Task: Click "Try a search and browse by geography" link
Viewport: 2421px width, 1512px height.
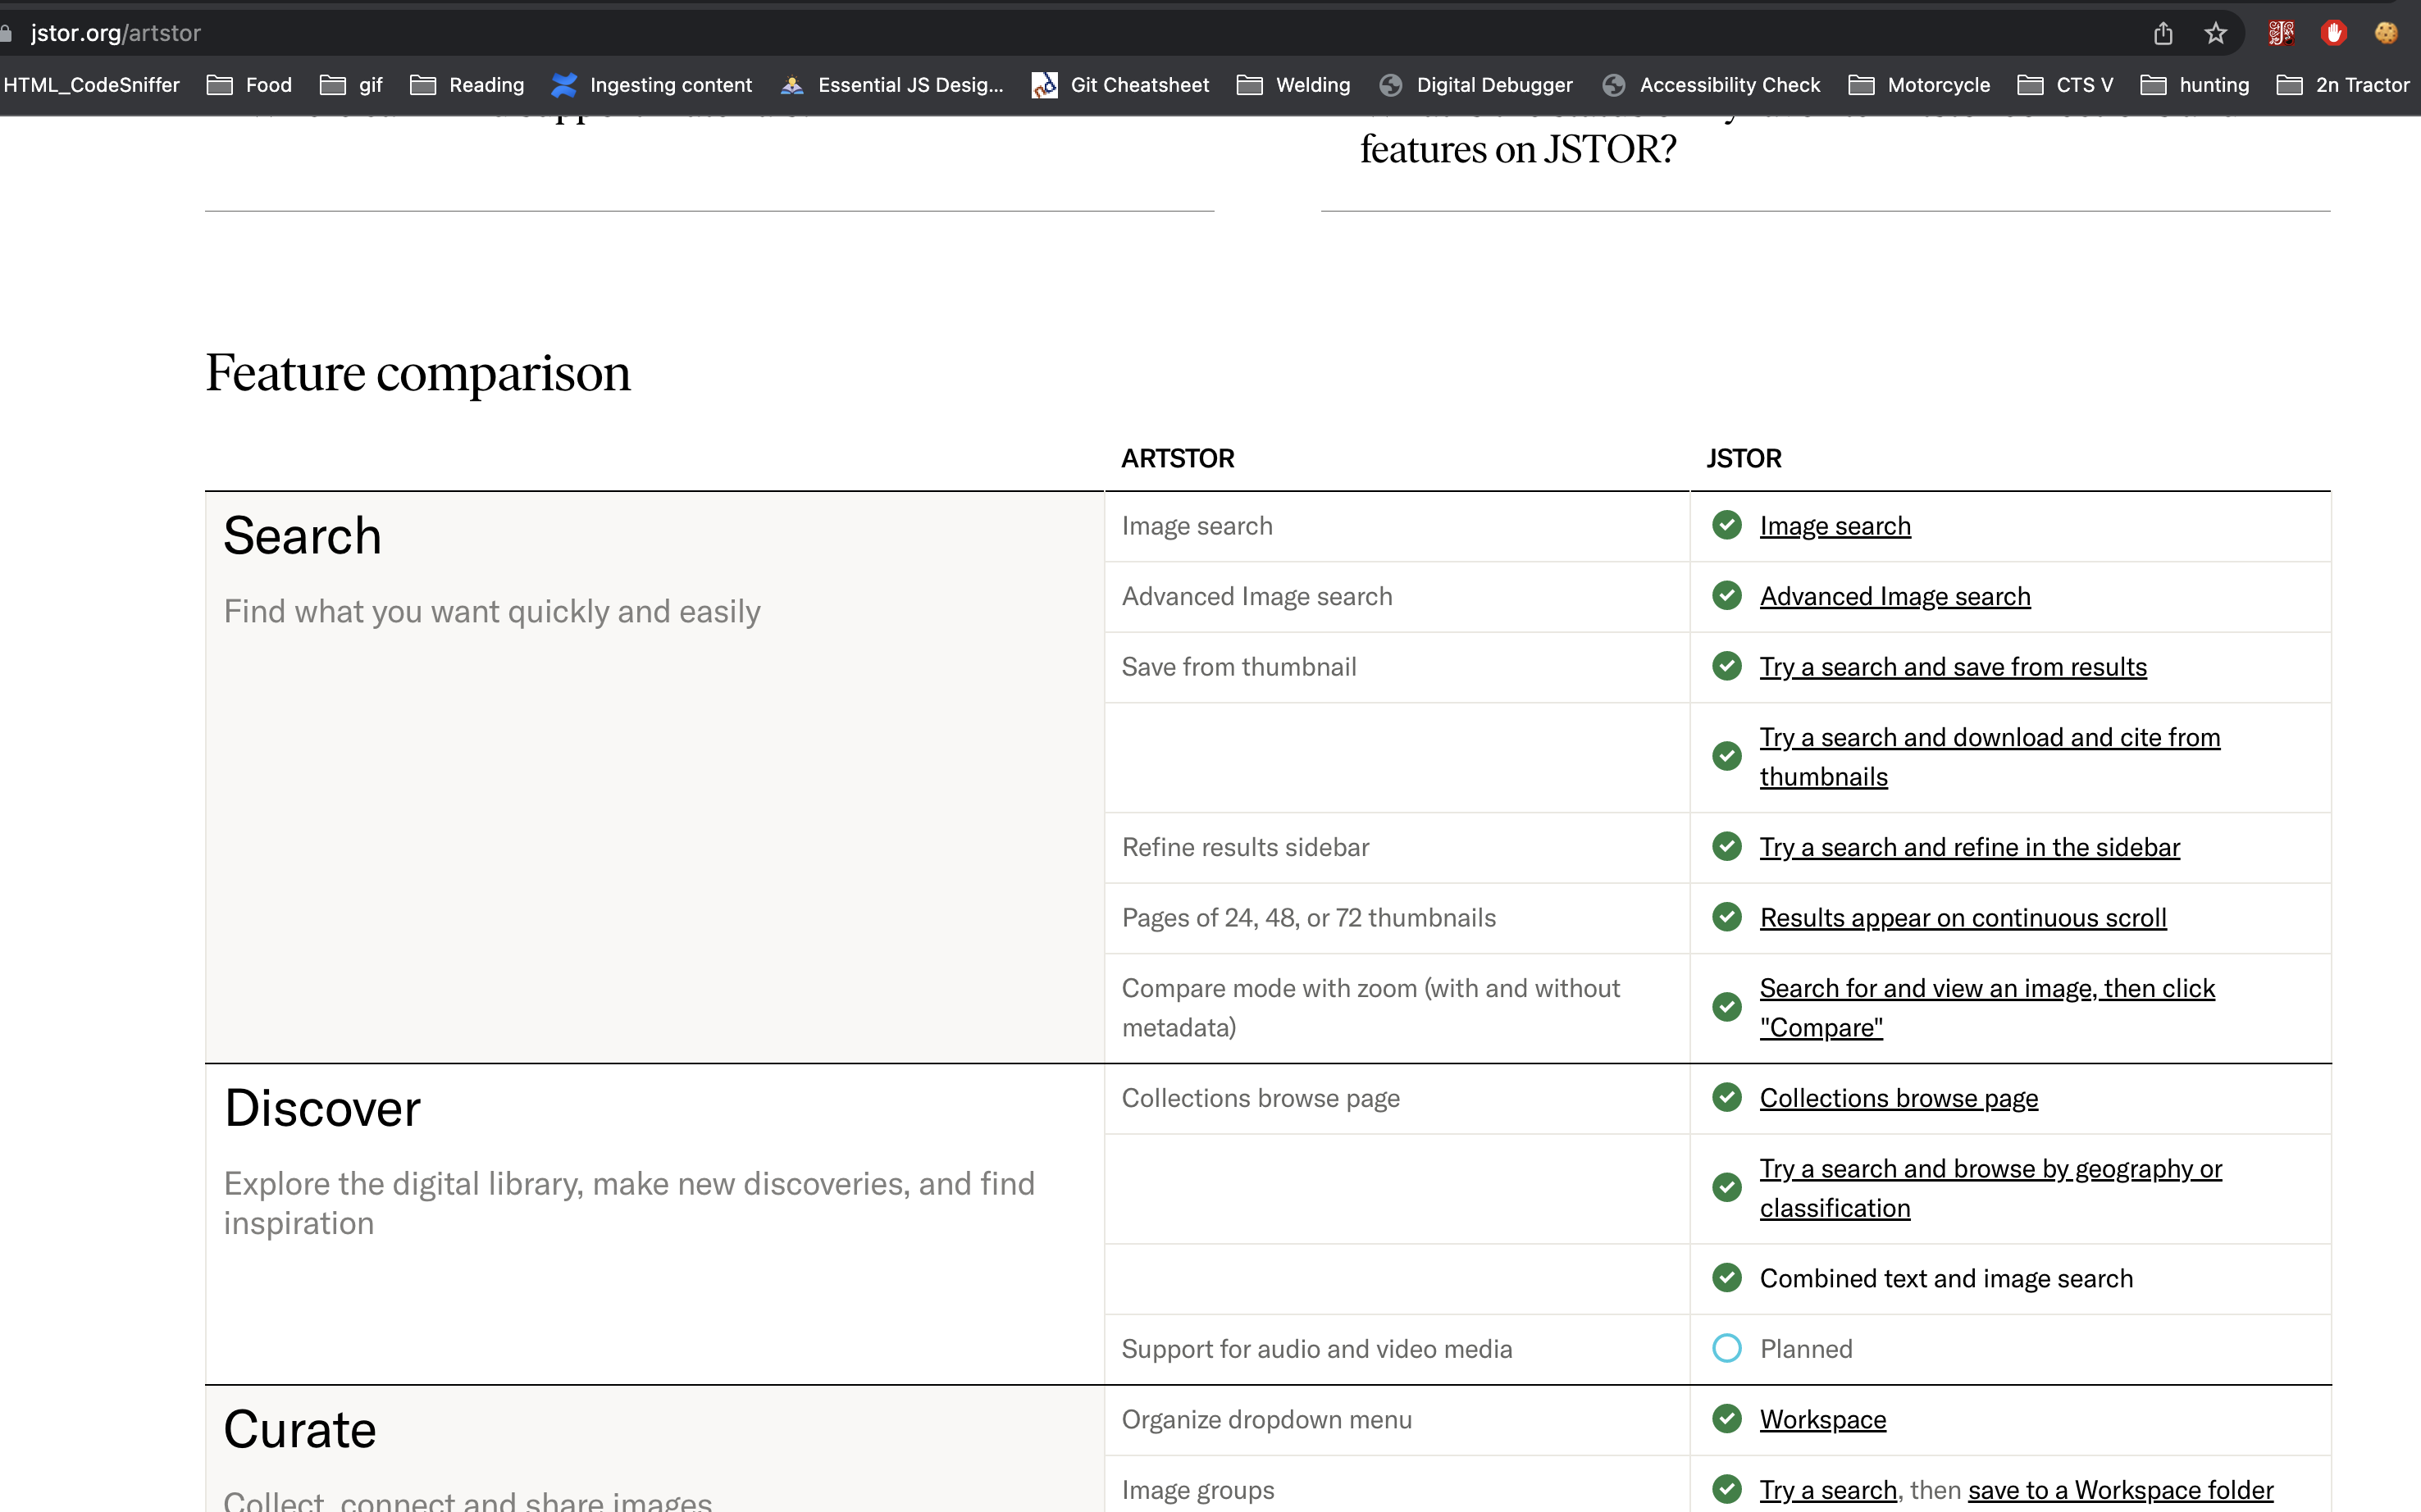Action: click(1991, 1189)
